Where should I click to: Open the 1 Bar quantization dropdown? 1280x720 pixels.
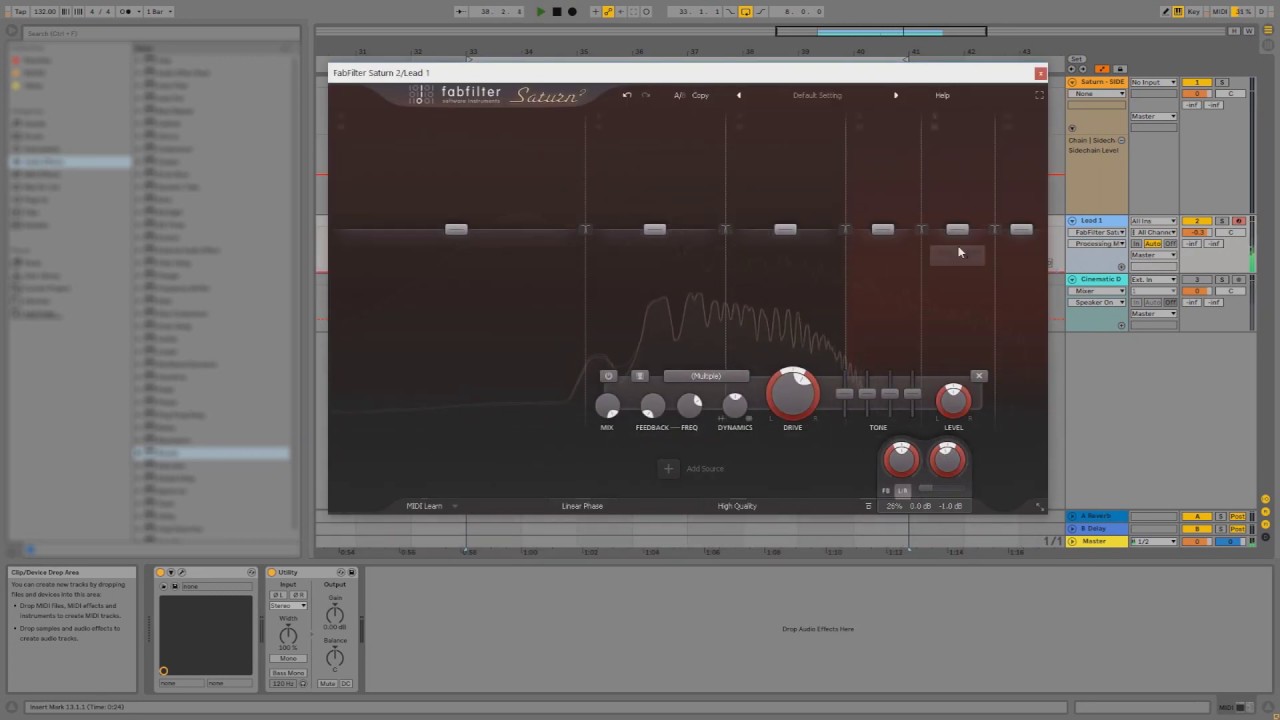click(159, 12)
